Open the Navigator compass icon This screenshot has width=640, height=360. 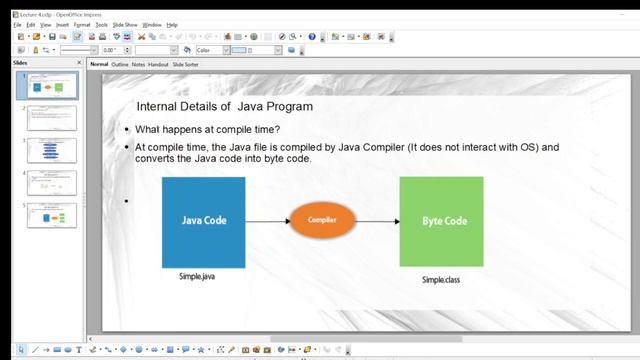282,37
